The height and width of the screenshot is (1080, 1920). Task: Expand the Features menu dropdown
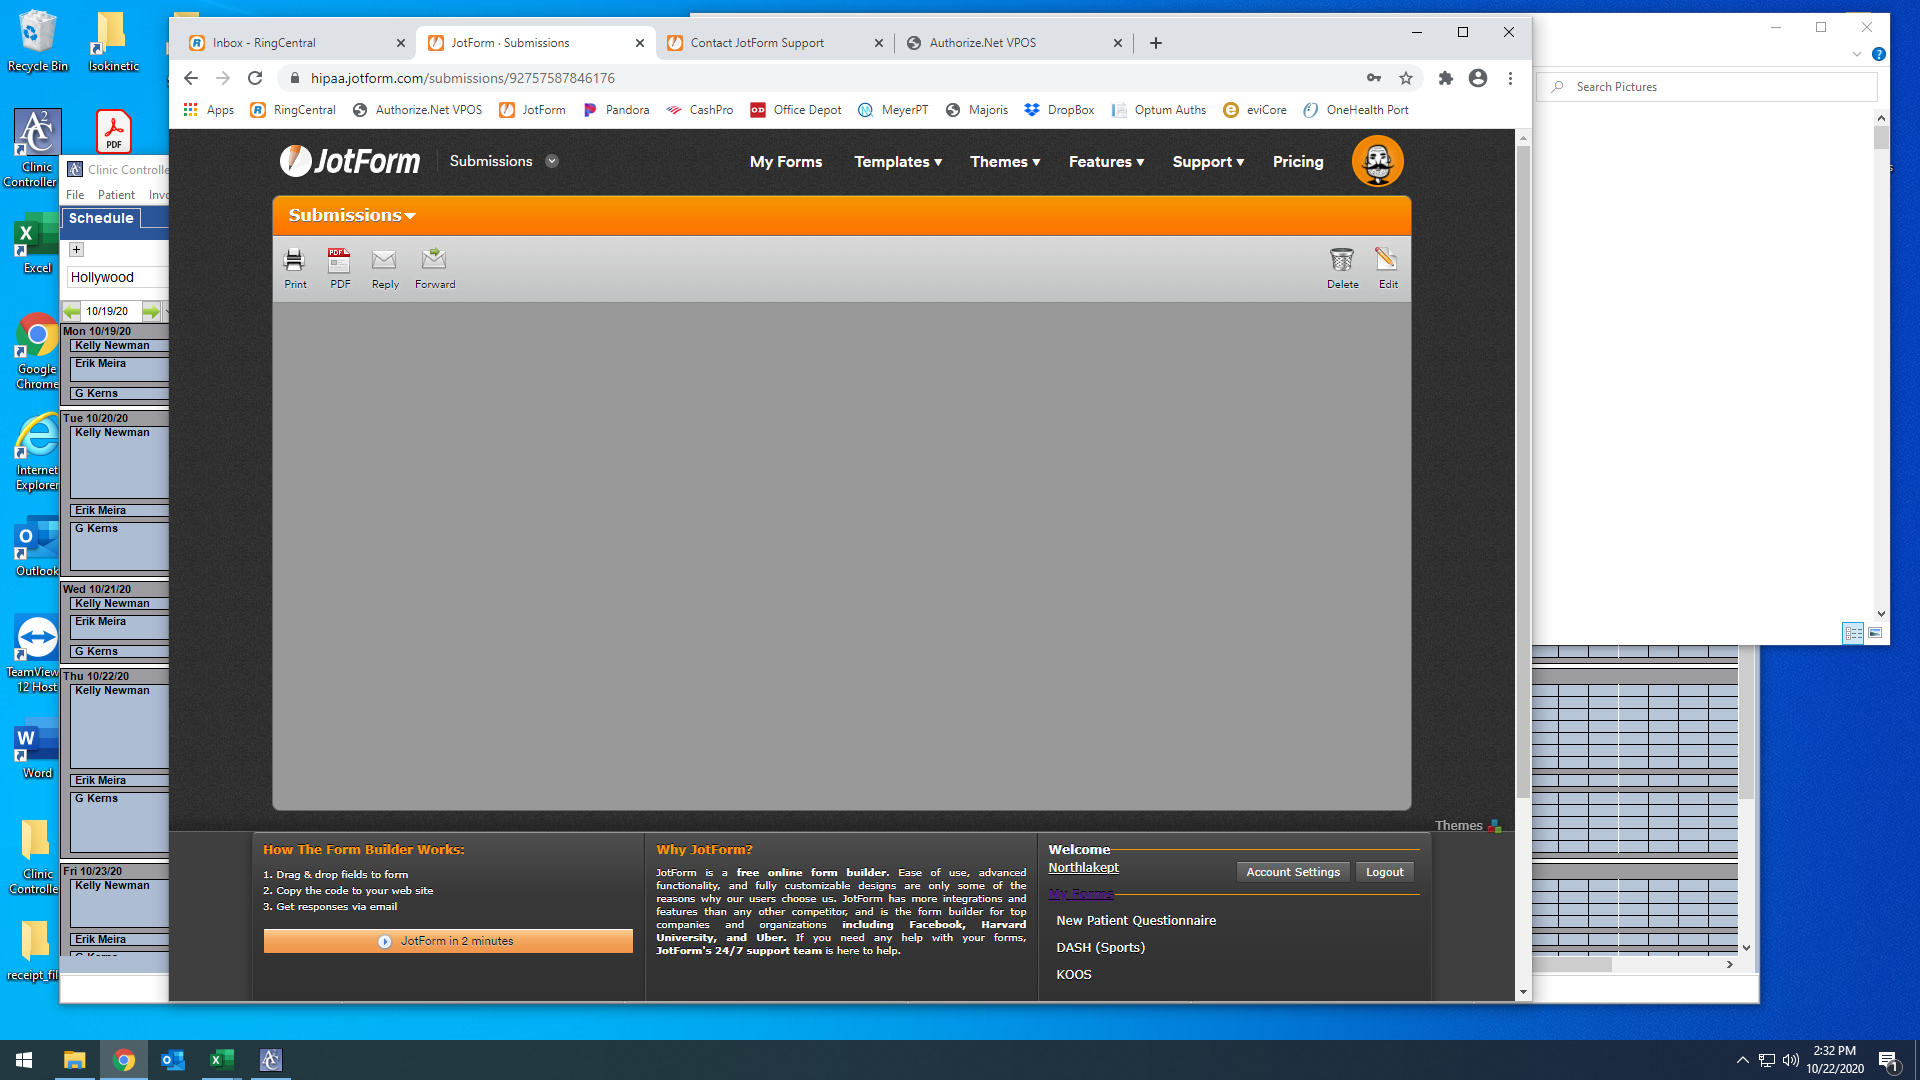click(1106, 162)
